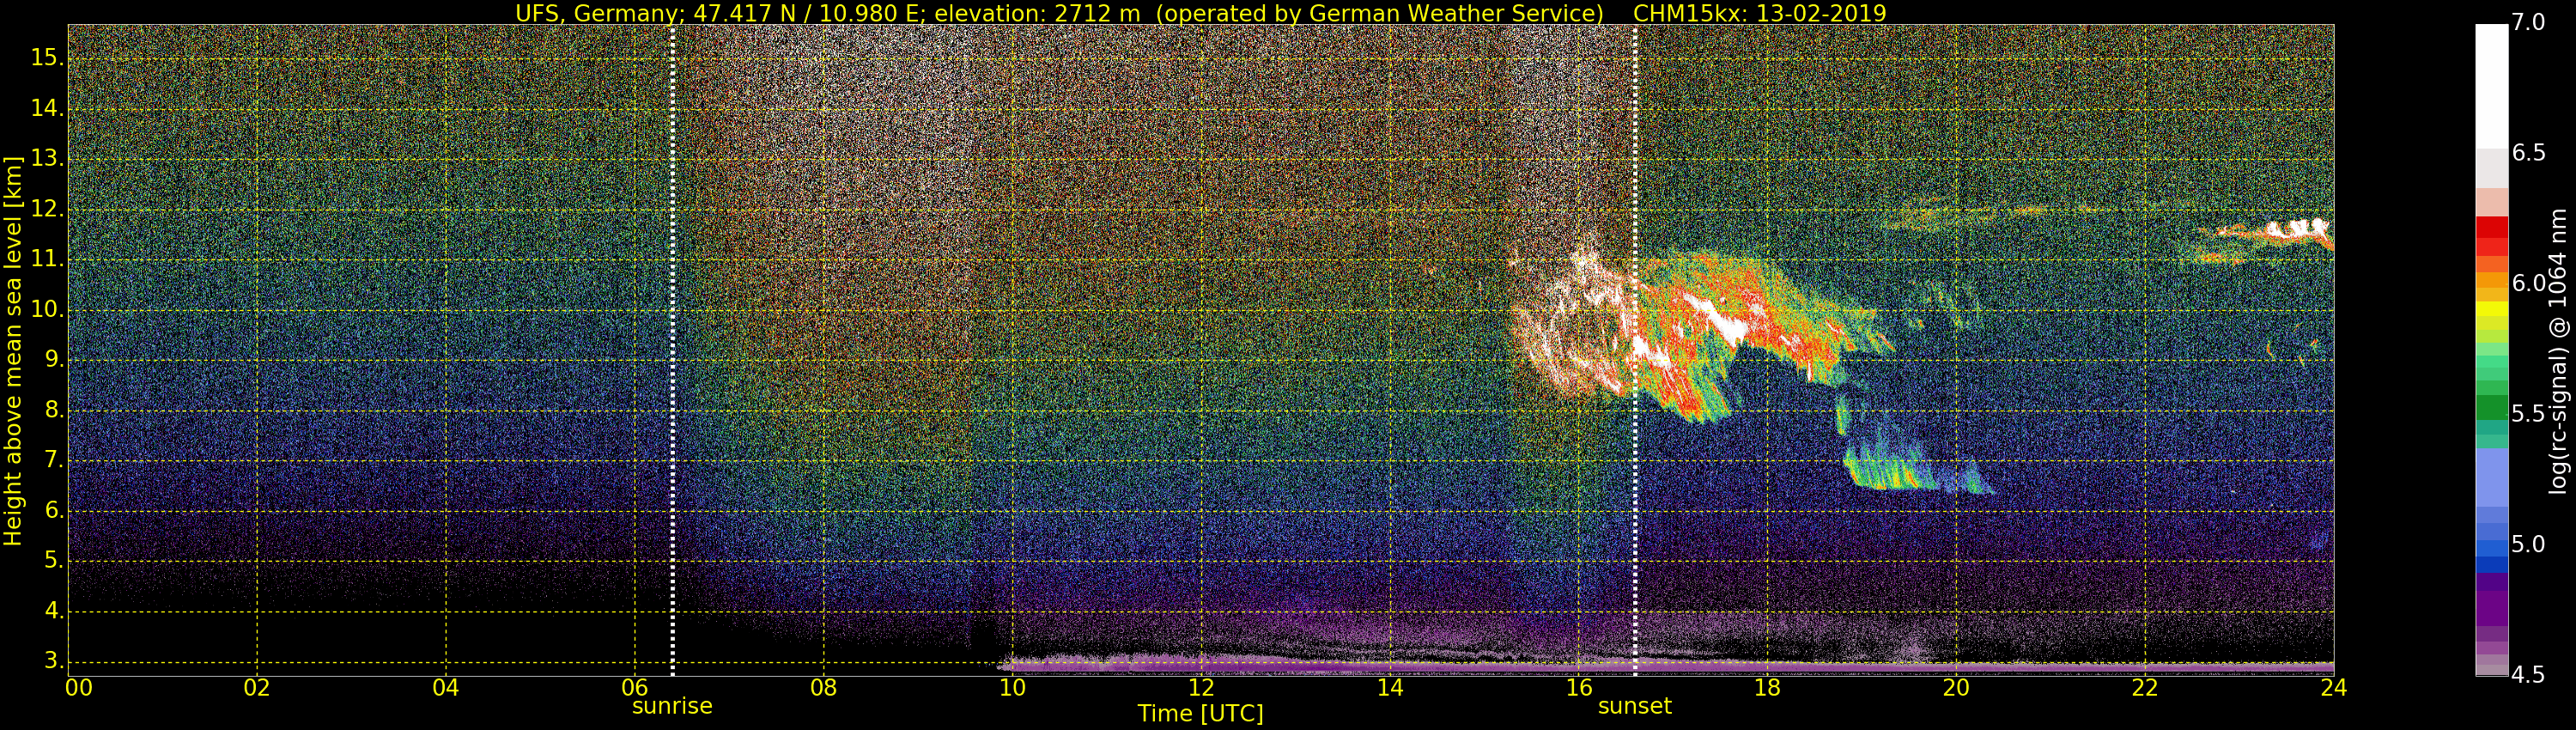This screenshot has width=2576, height=730.
Task: Click the 'Height above mean sea level [km]' label
Action: (13, 350)
